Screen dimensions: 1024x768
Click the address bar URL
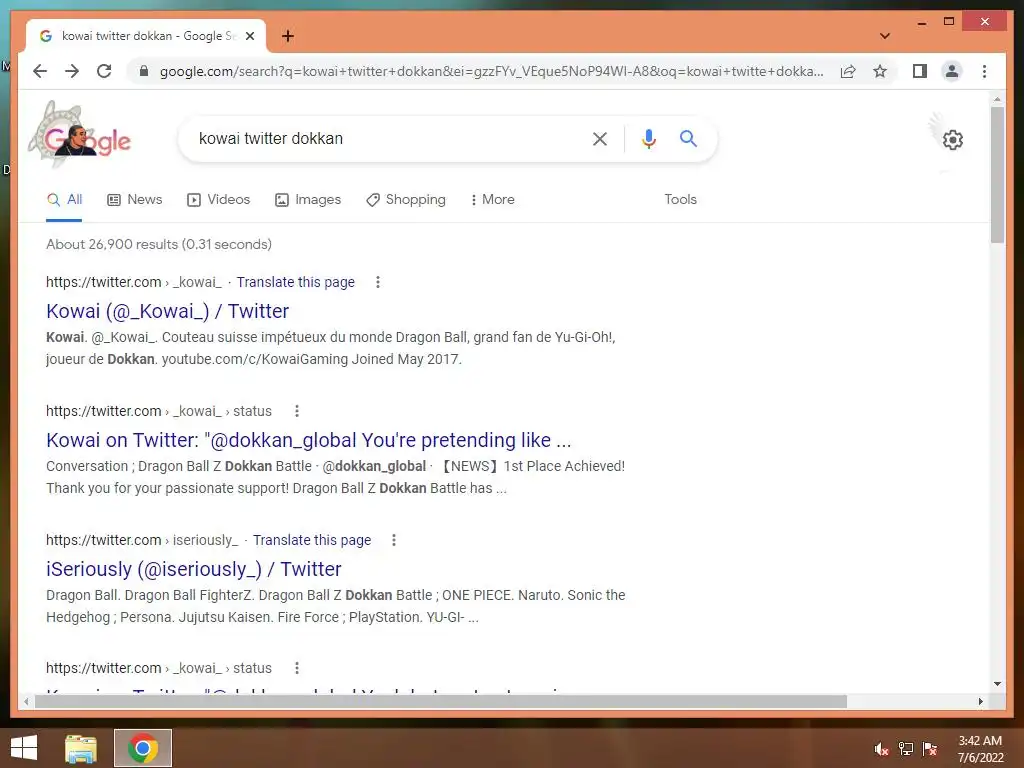[491, 71]
